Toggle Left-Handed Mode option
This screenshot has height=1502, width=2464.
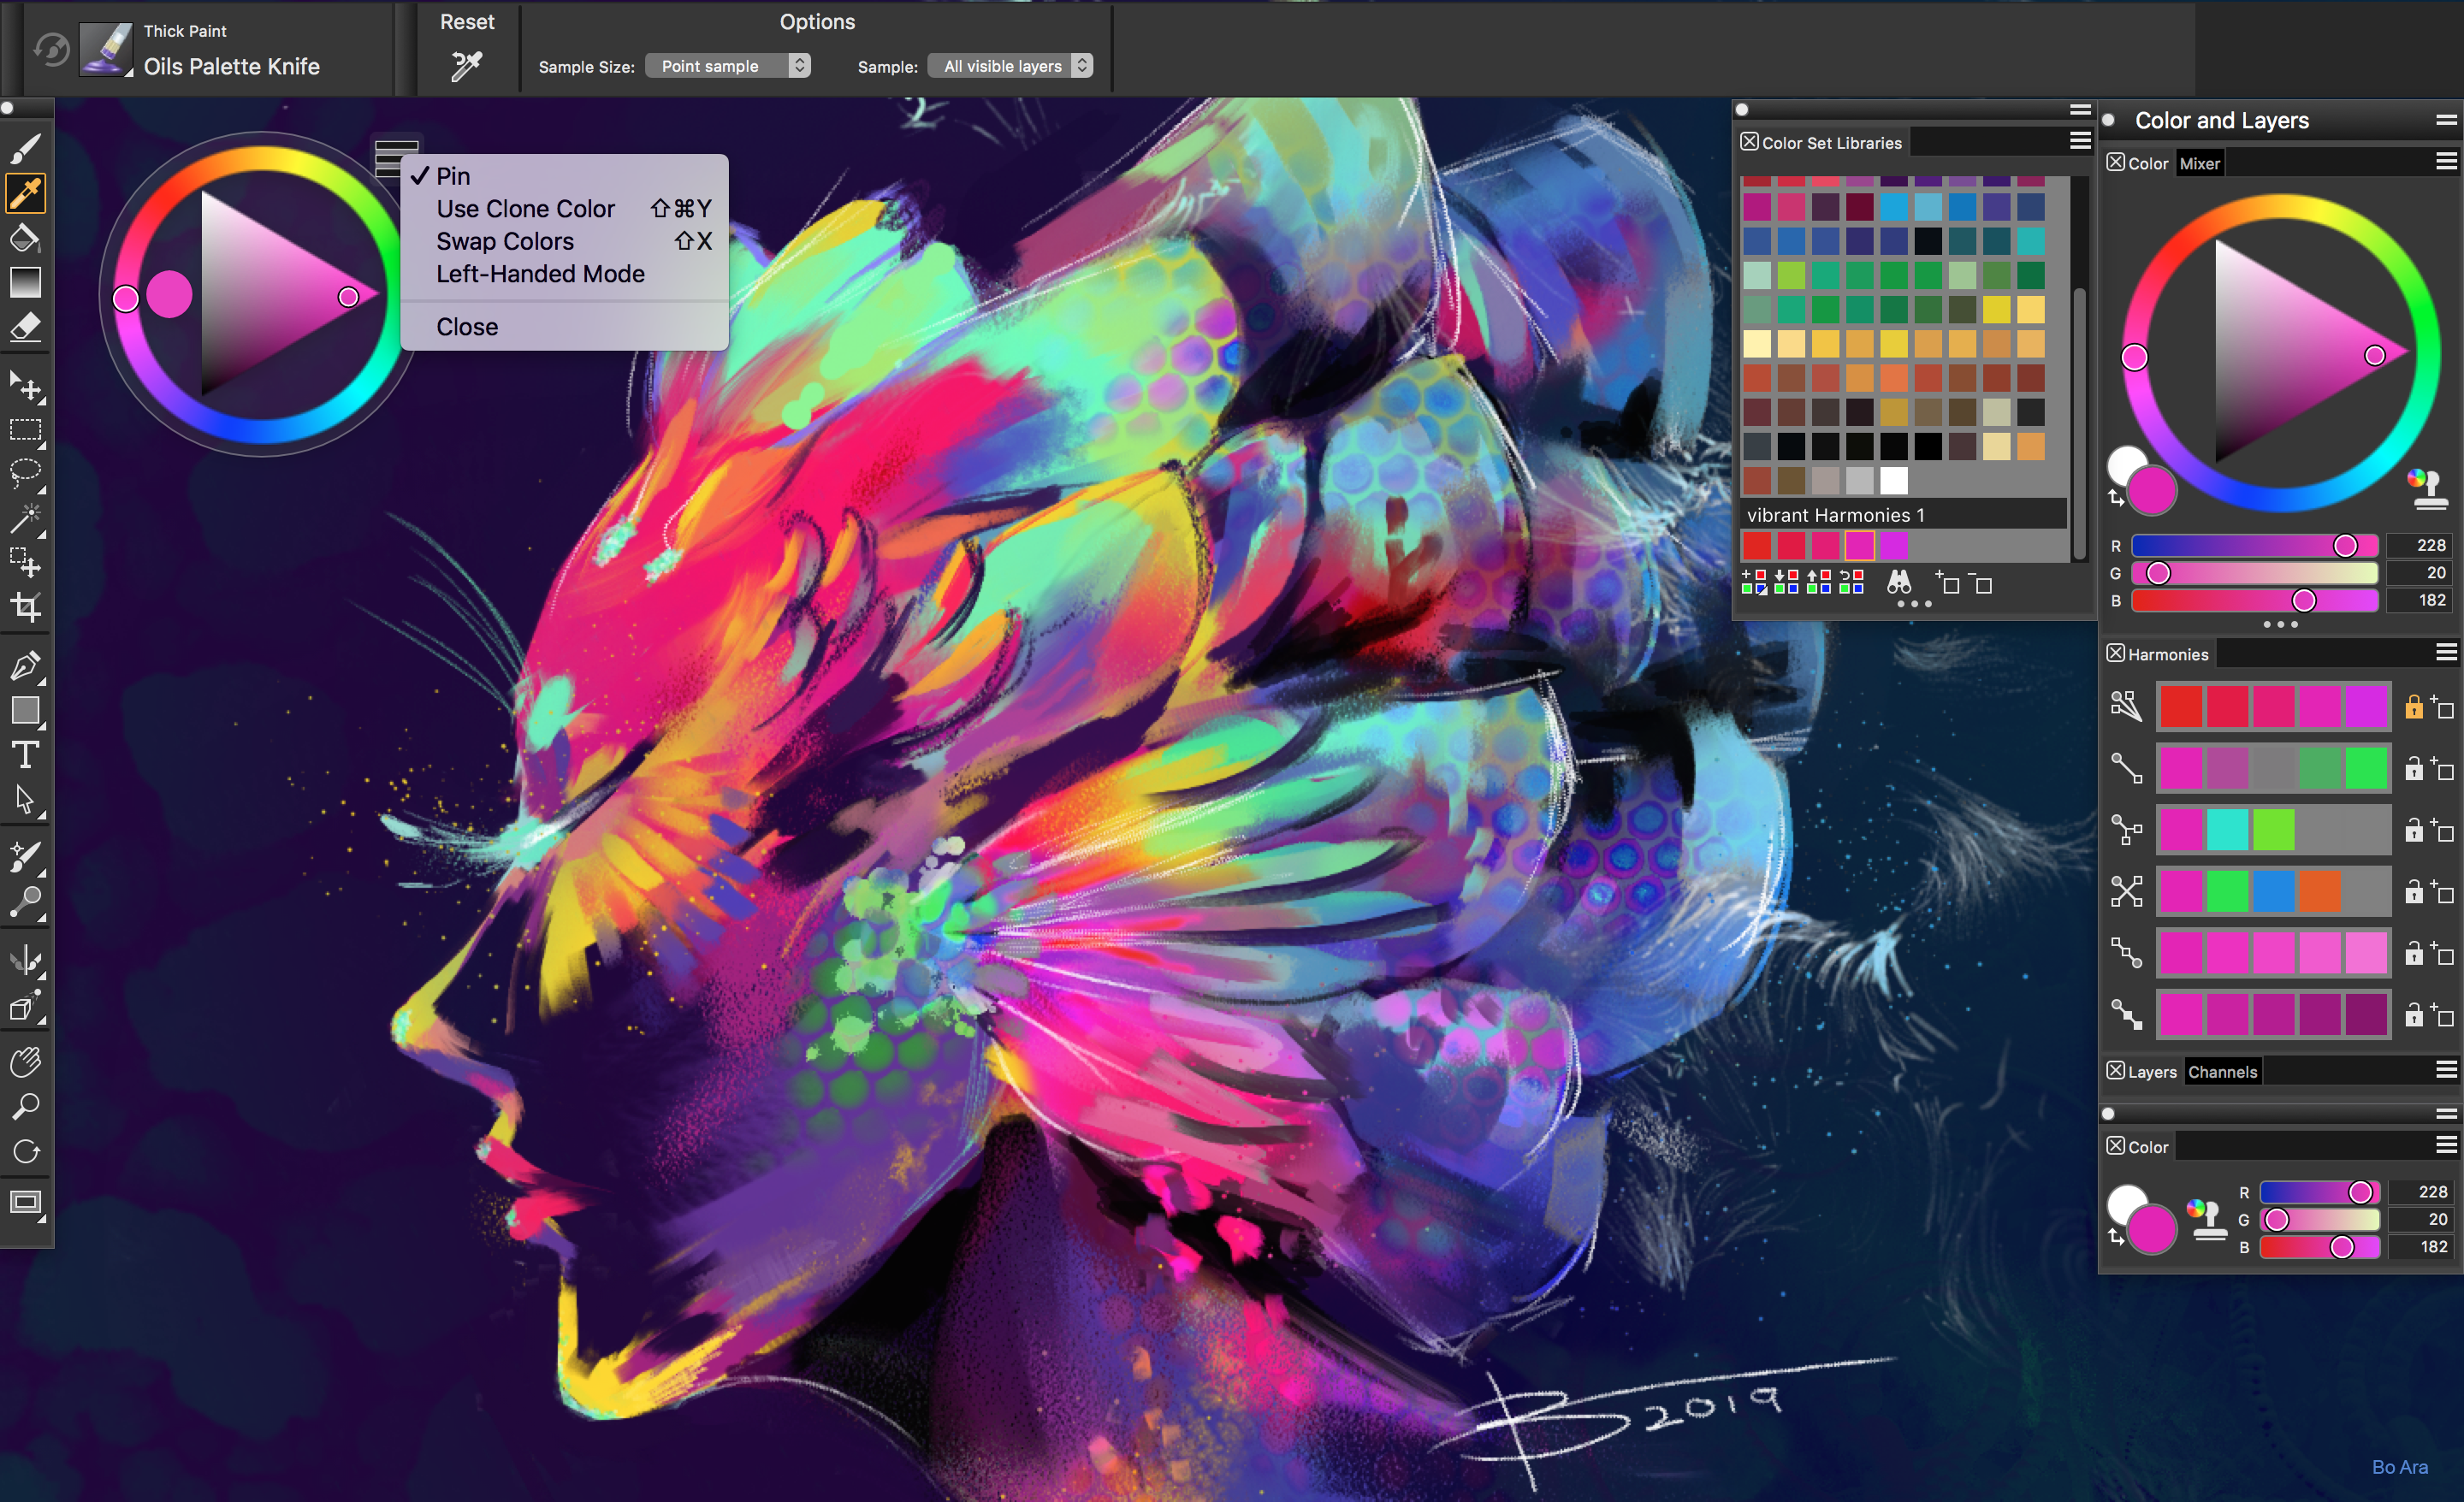click(x=536, y=275)
